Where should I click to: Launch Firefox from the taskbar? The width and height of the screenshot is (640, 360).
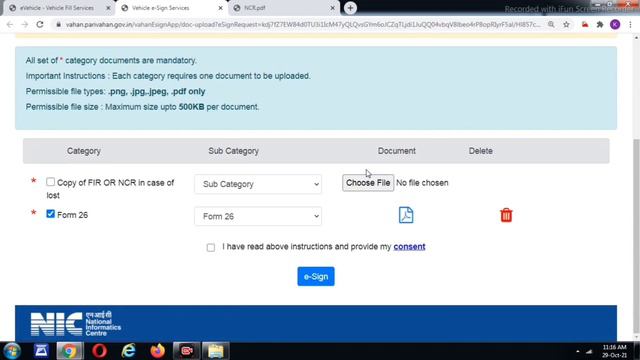click(158, 351)
